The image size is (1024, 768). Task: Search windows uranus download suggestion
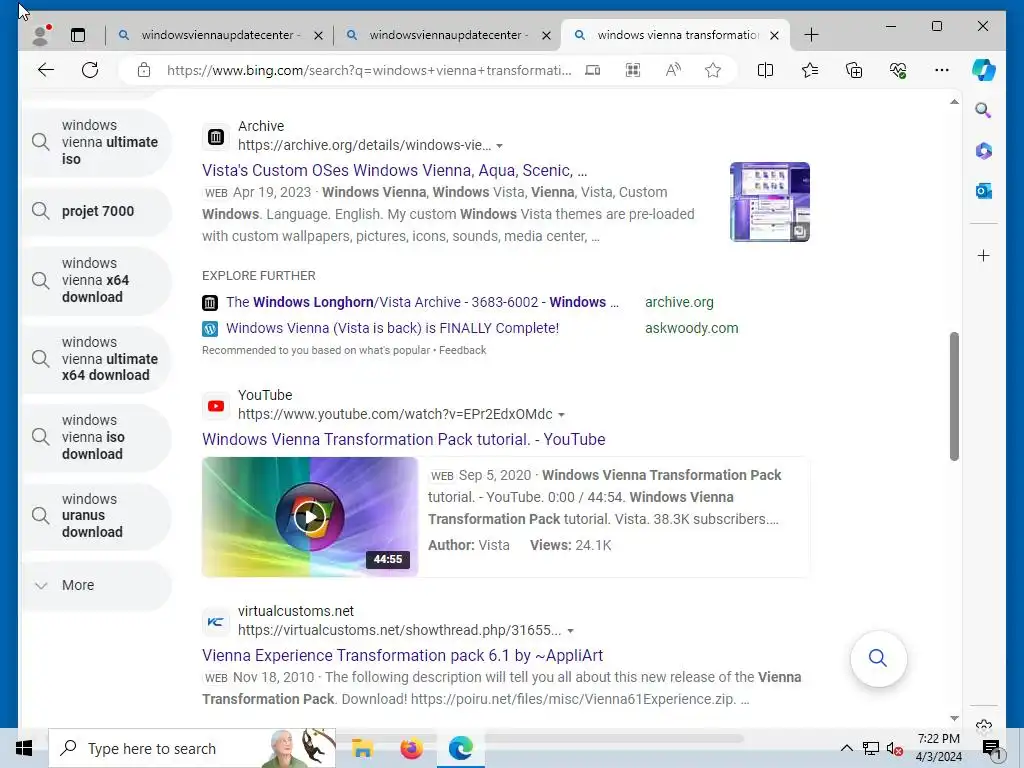[x=97, y=515]
